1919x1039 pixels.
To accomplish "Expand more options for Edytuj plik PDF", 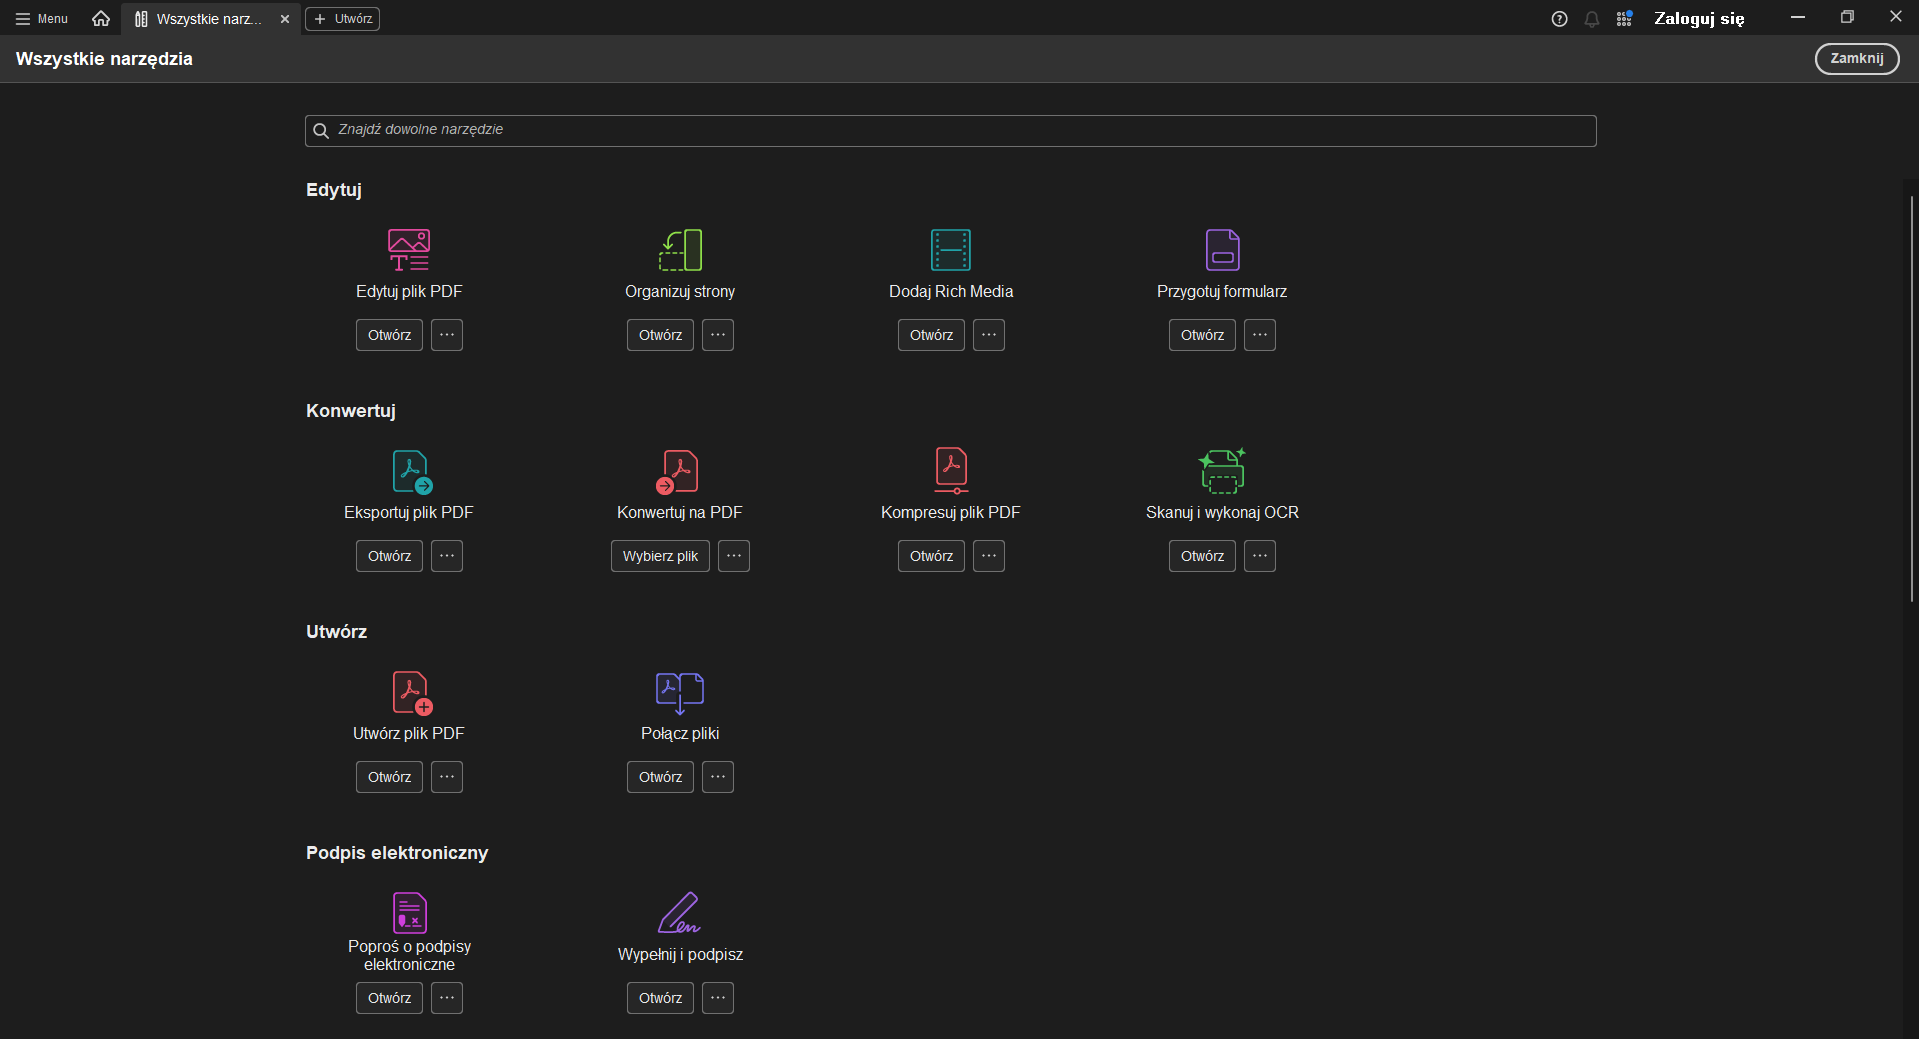I will 447,335.
